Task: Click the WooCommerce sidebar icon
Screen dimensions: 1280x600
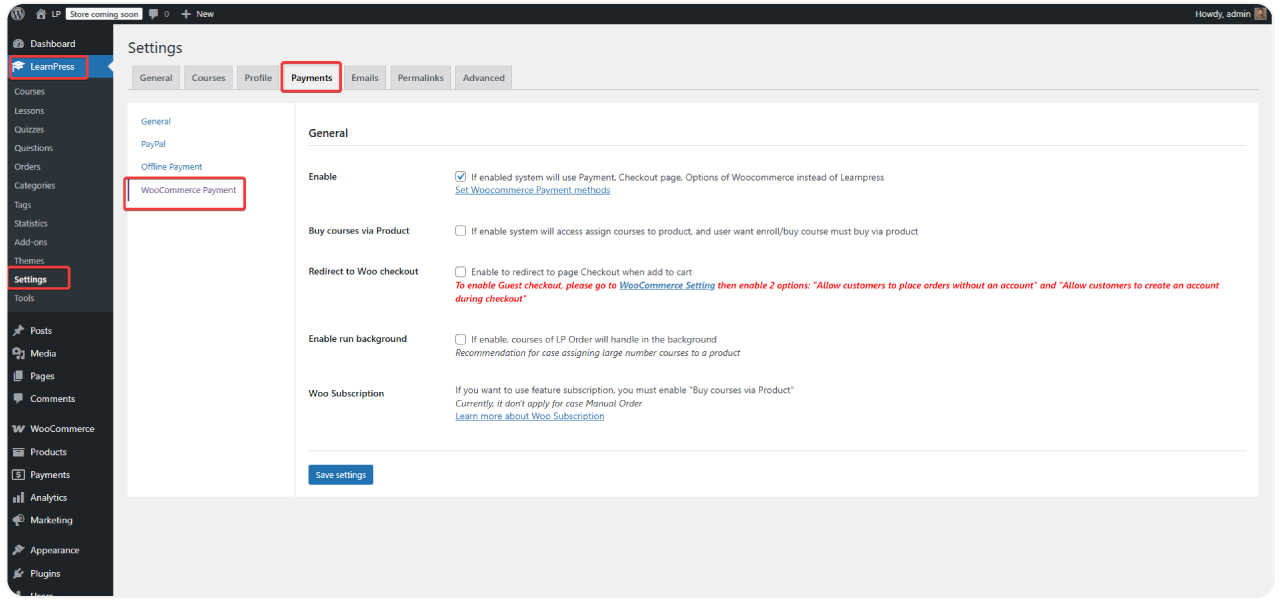Action: 17,428
